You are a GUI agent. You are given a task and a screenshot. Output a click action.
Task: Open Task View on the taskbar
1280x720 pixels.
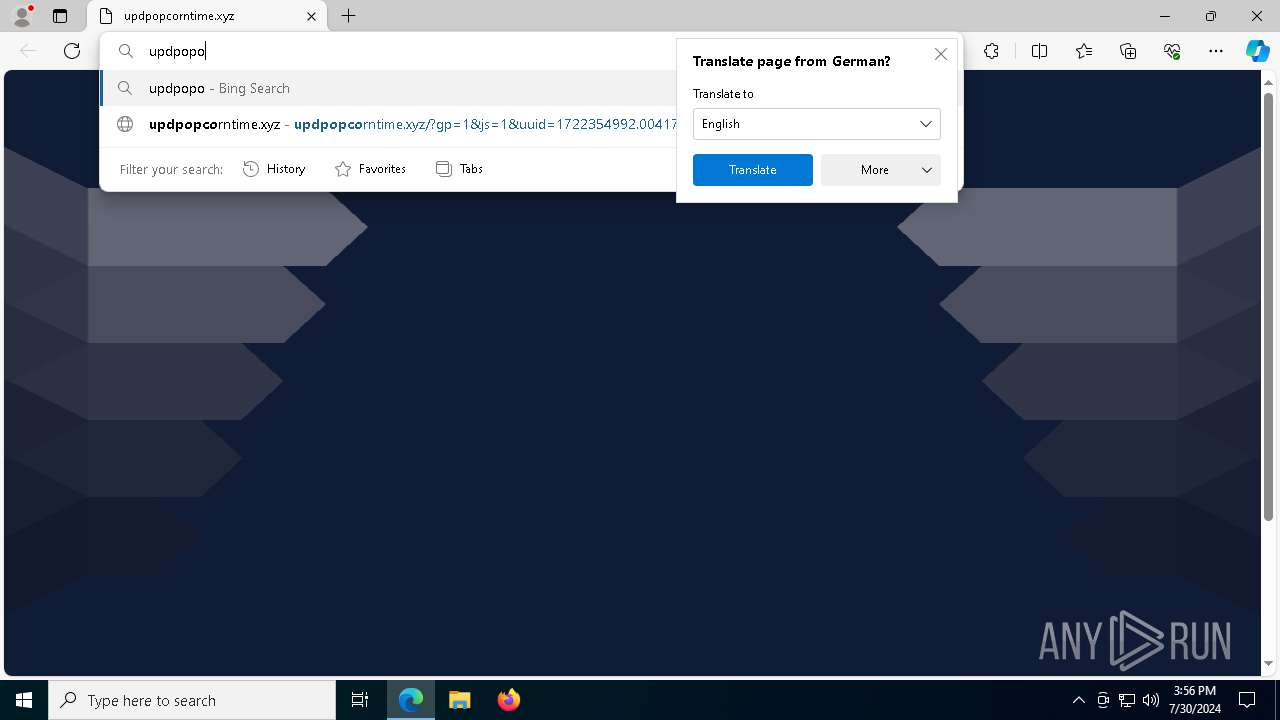[360, 700]
